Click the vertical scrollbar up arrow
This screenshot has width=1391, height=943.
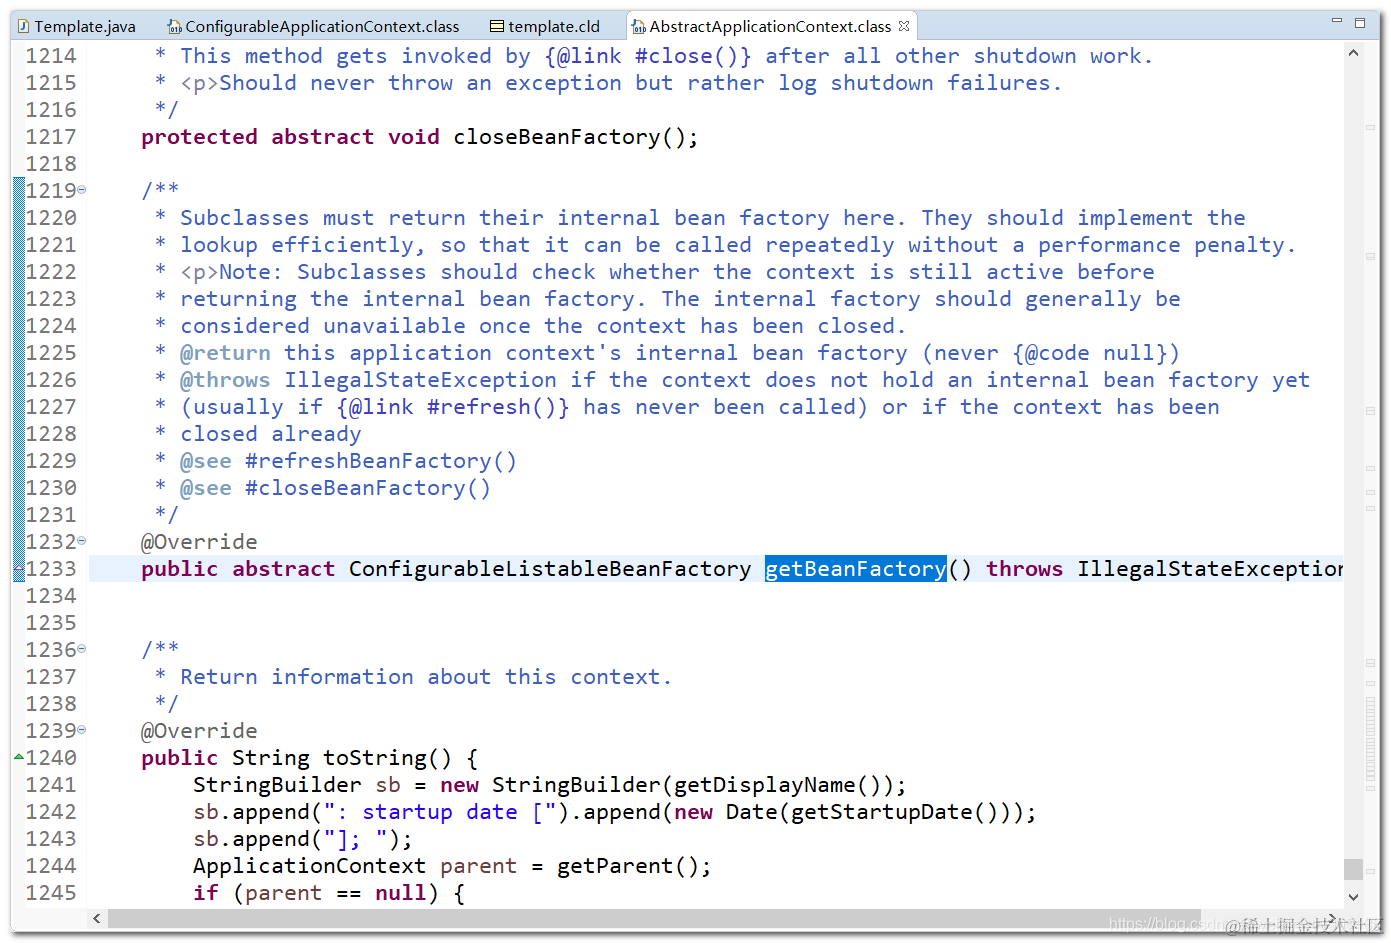point(1354,53)
